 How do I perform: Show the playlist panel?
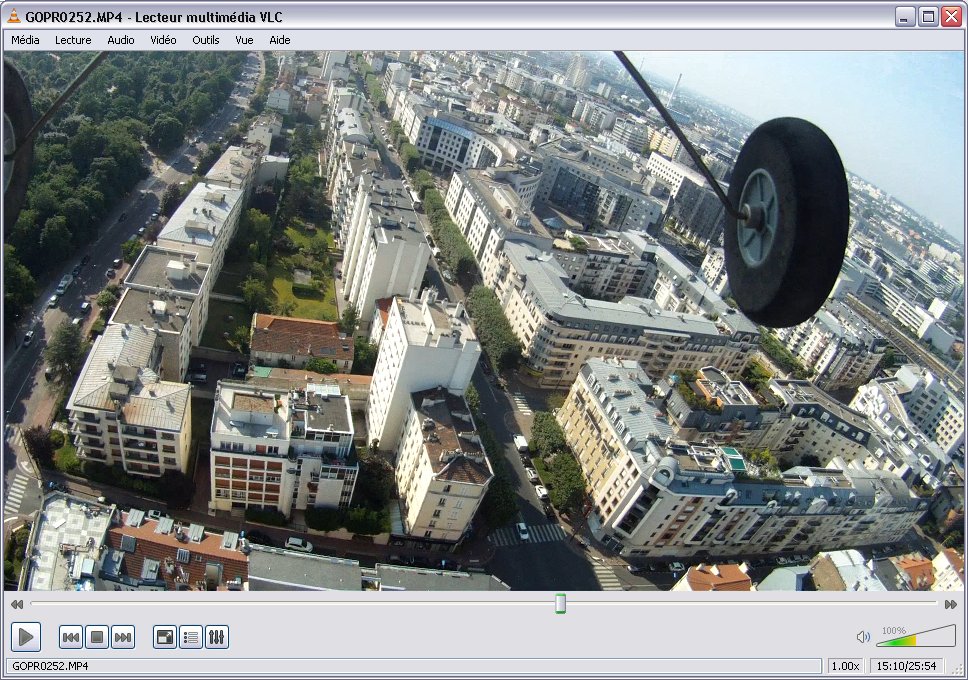click(191, 637)
